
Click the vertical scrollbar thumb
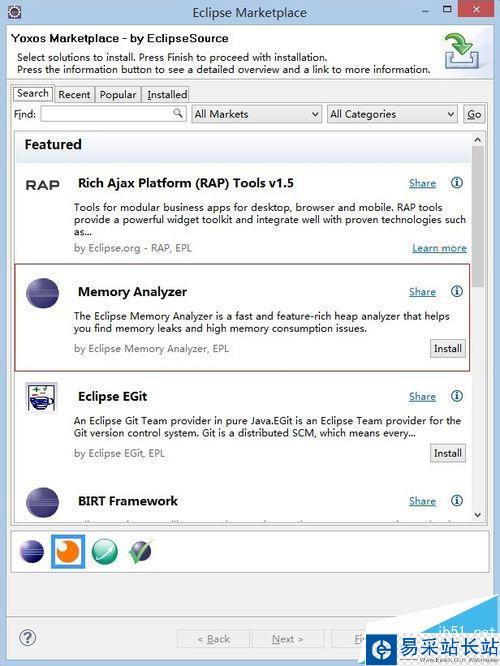(x=477, y=217)
